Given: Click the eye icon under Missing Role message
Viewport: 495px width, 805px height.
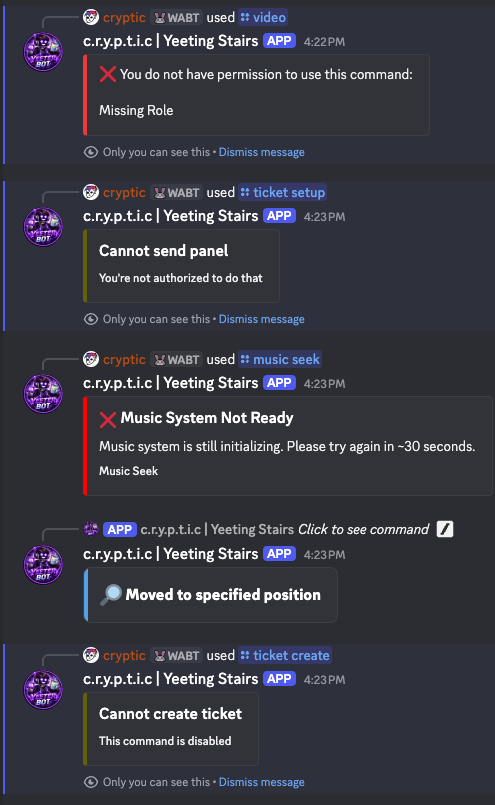Looking at the screenshot, I should click(91, 152).
